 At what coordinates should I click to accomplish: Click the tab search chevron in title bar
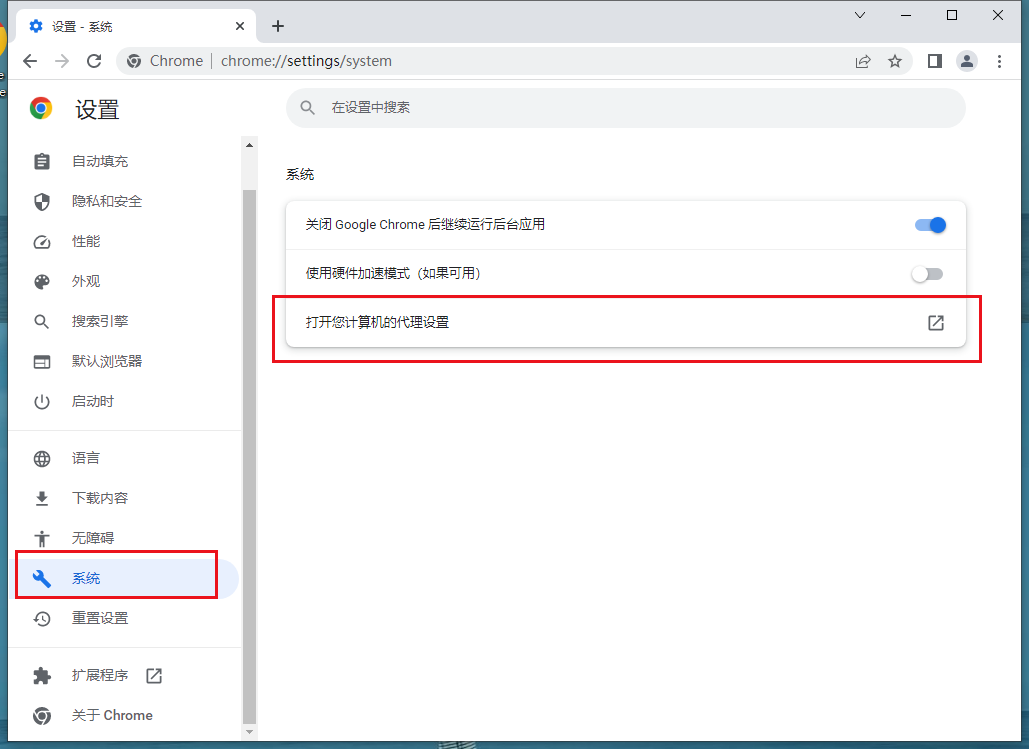point(860,15)
